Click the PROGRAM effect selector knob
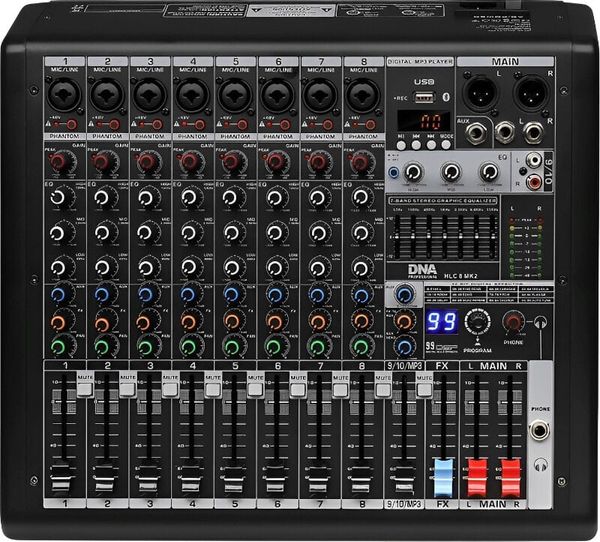This screenshot has width=600, height=542. [x=479, y=322]
